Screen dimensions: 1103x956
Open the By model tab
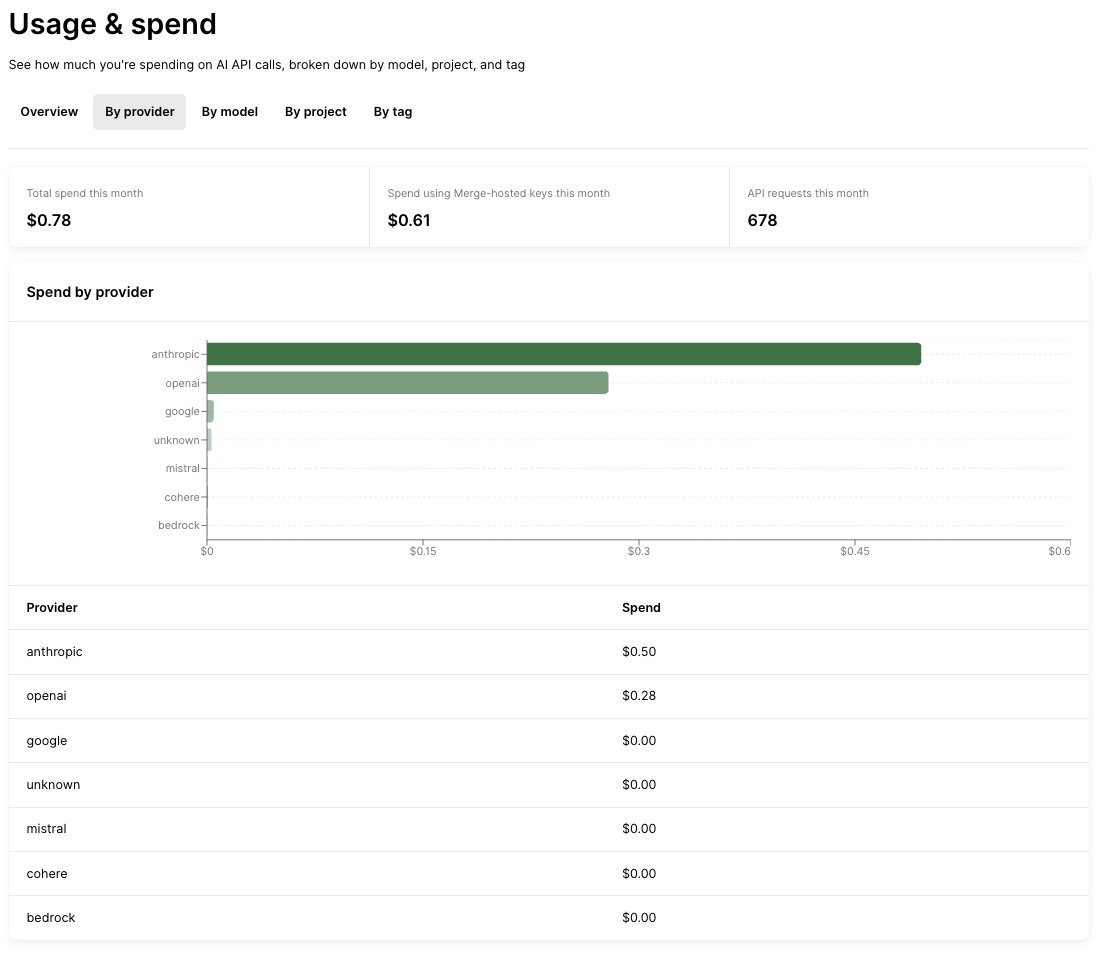coord(229,111)
